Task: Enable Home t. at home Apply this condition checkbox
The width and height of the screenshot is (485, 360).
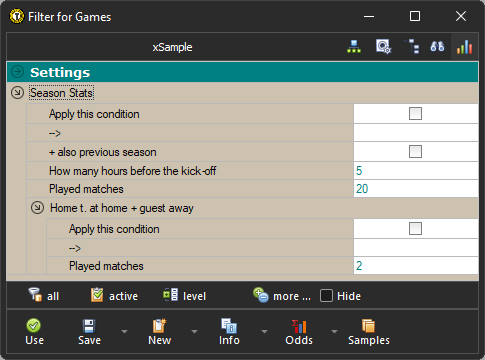Action: pyautogui.click(x=415, y=229)
